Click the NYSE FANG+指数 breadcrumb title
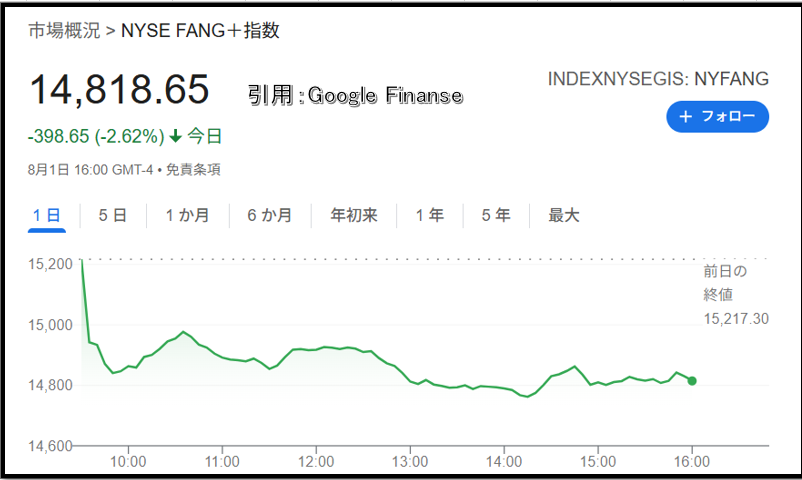This screenshot has width=802, height=480. pos(200,30)
